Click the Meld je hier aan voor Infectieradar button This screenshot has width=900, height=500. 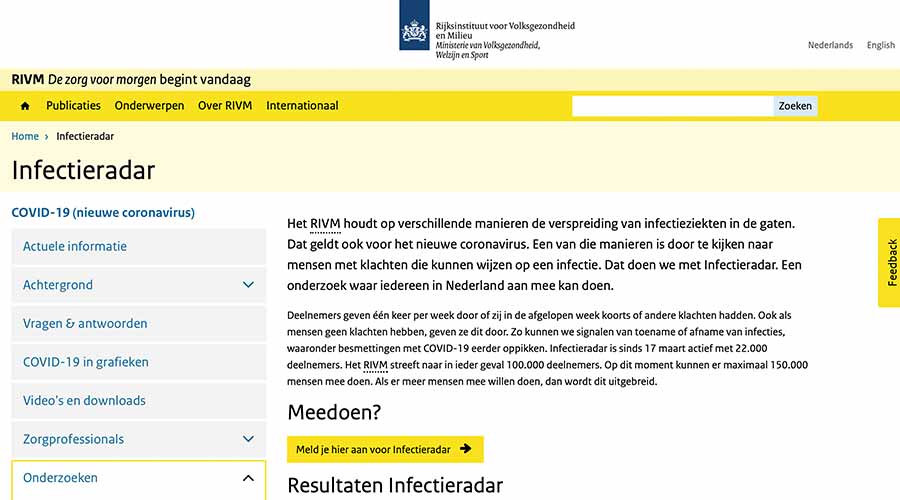tap(385, 449)
